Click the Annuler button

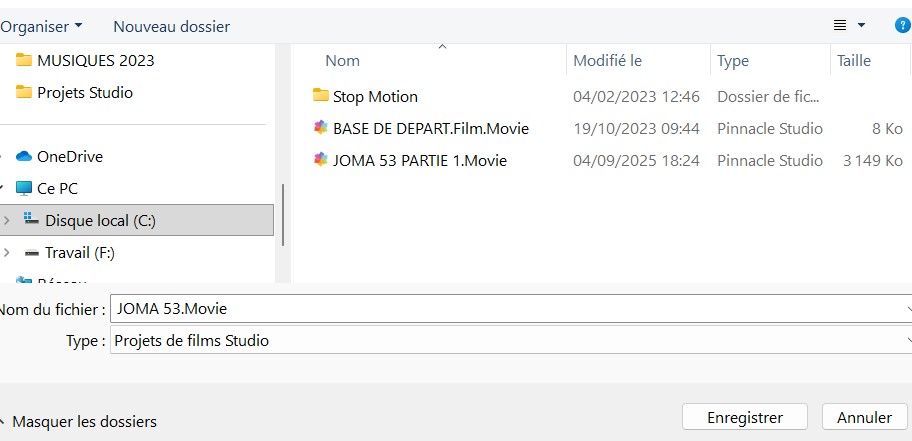click(x=864, y=417)
